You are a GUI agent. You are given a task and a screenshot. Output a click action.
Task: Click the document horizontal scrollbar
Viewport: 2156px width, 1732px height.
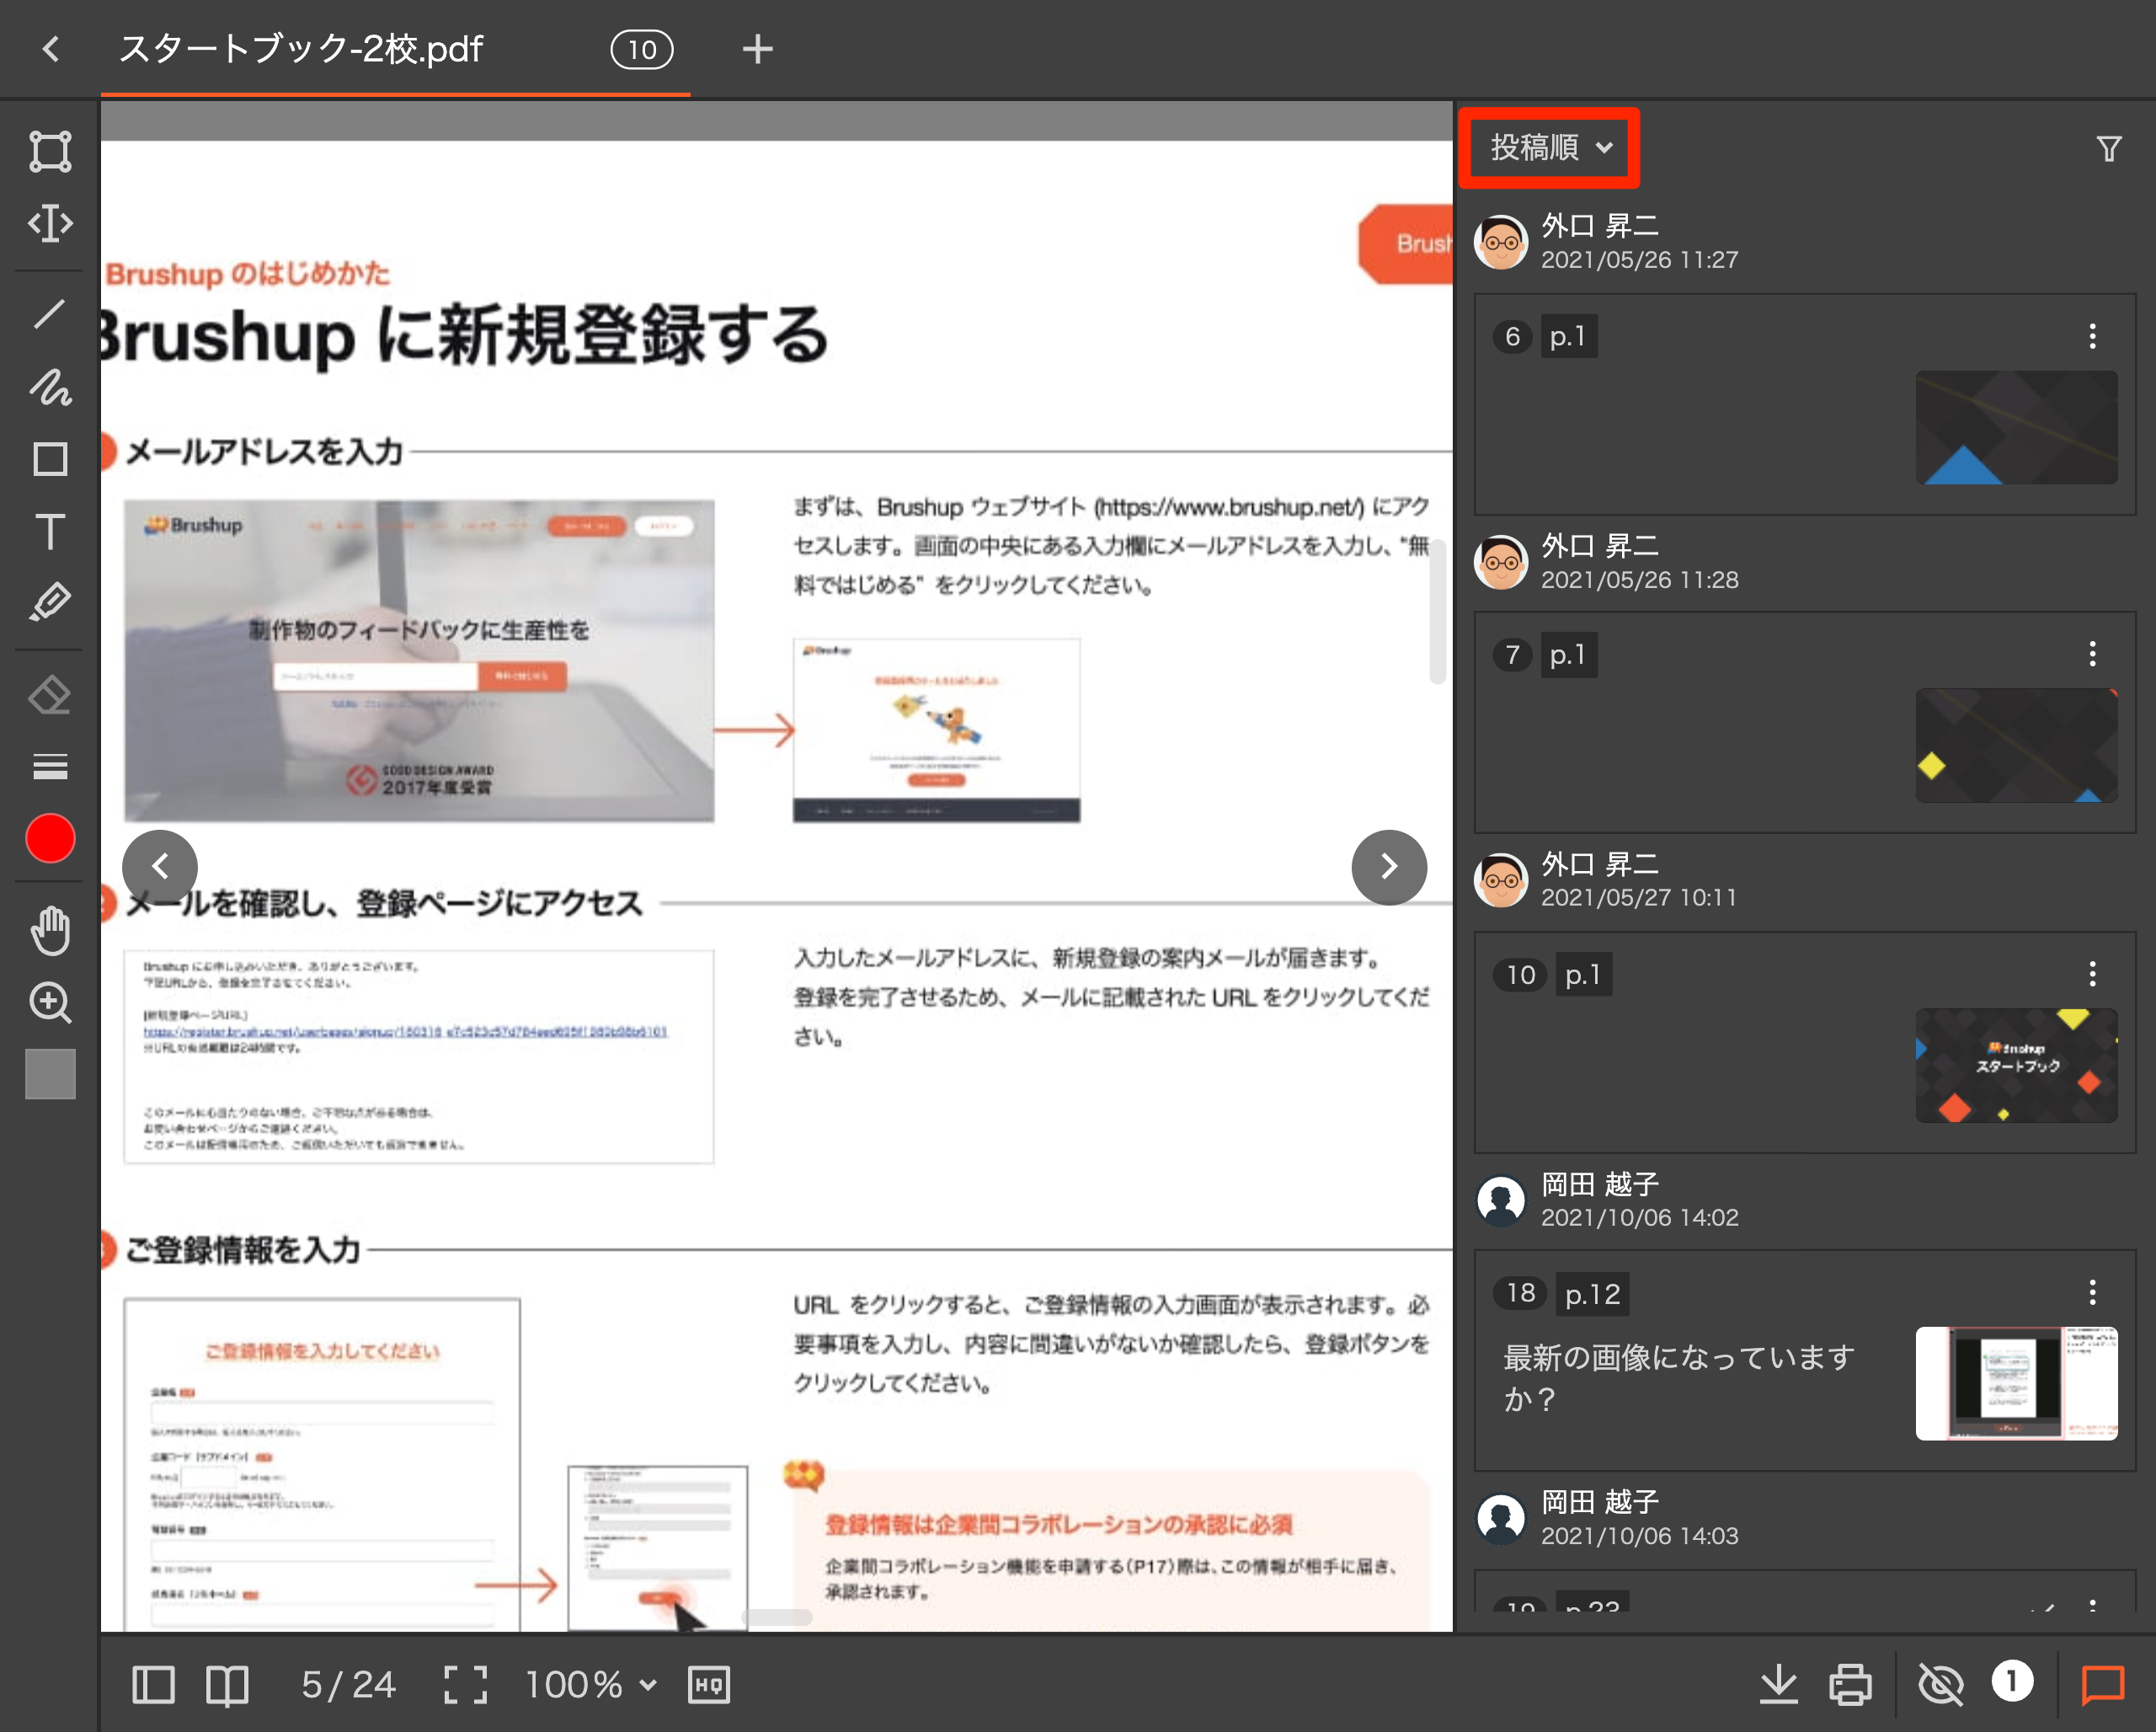click(x=777, y=1617)
